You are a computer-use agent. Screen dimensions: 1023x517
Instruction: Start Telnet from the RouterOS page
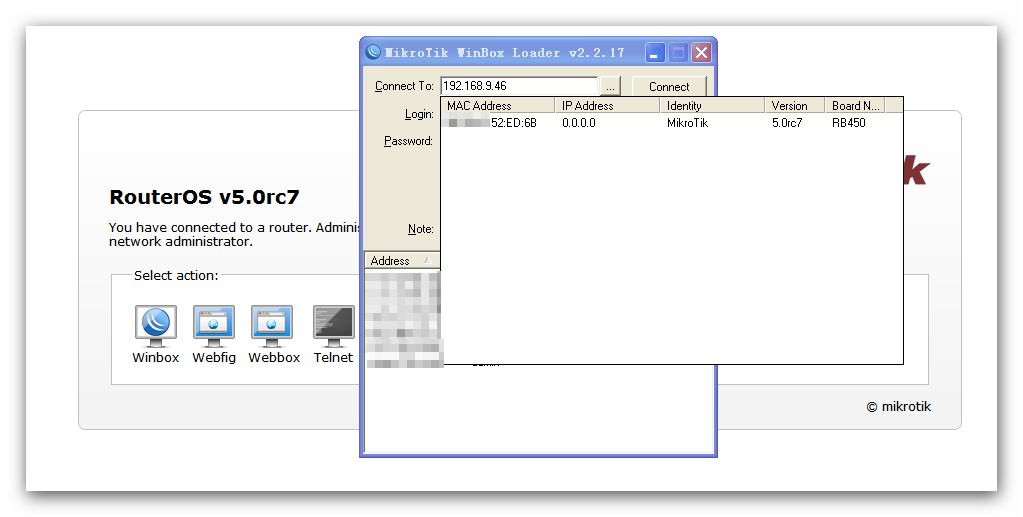333,334
